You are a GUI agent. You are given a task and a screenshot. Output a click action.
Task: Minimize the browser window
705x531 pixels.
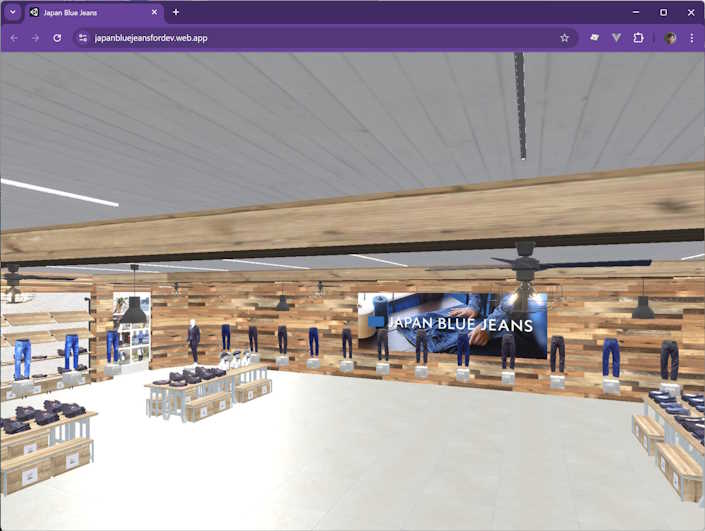click(636, 12)
